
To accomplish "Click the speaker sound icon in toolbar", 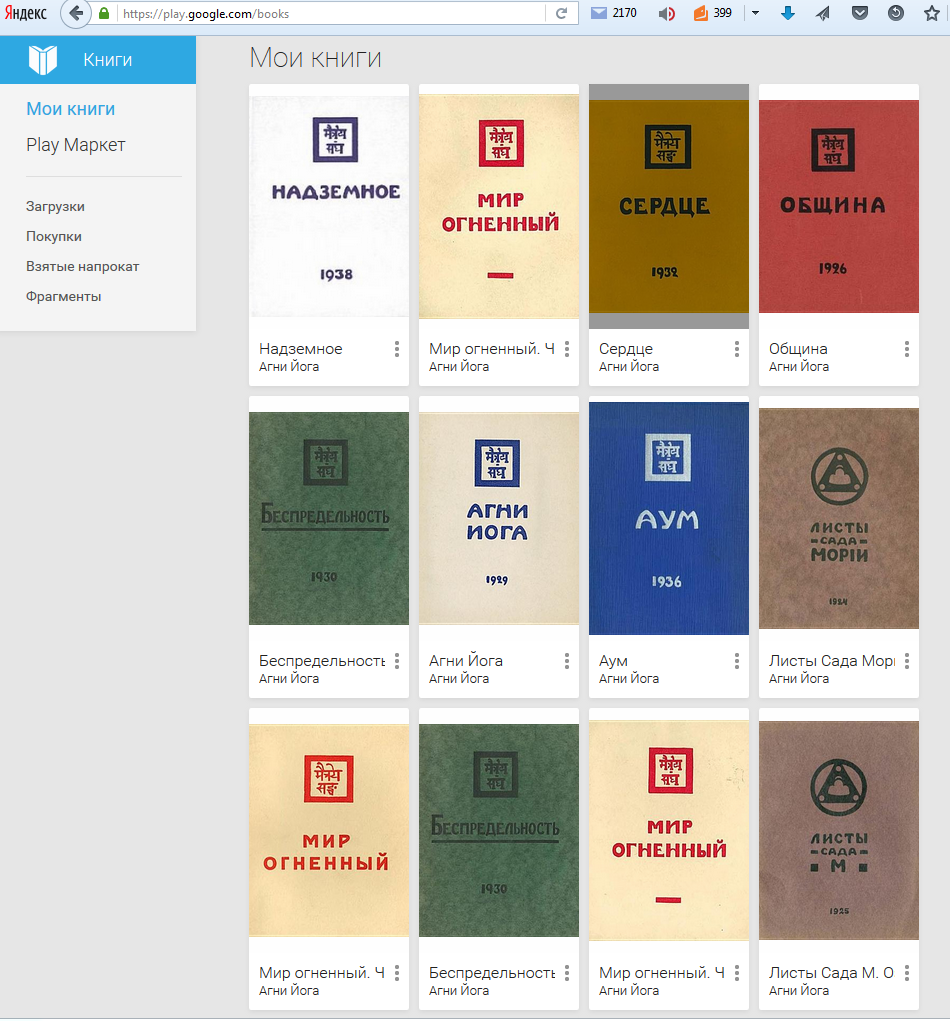I will (x=667, y=14).
